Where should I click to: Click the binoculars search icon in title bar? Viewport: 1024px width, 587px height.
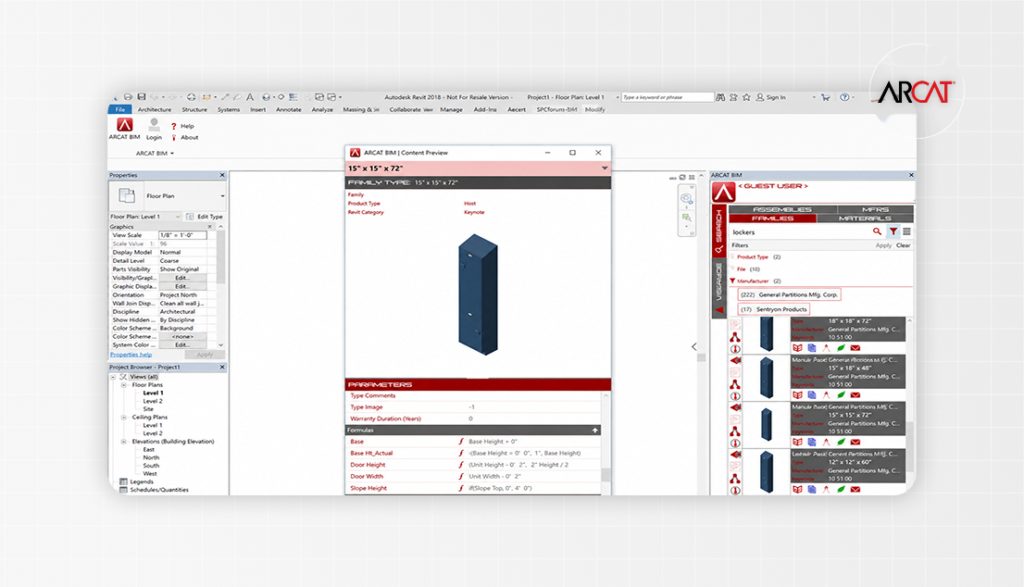point(720,97)
